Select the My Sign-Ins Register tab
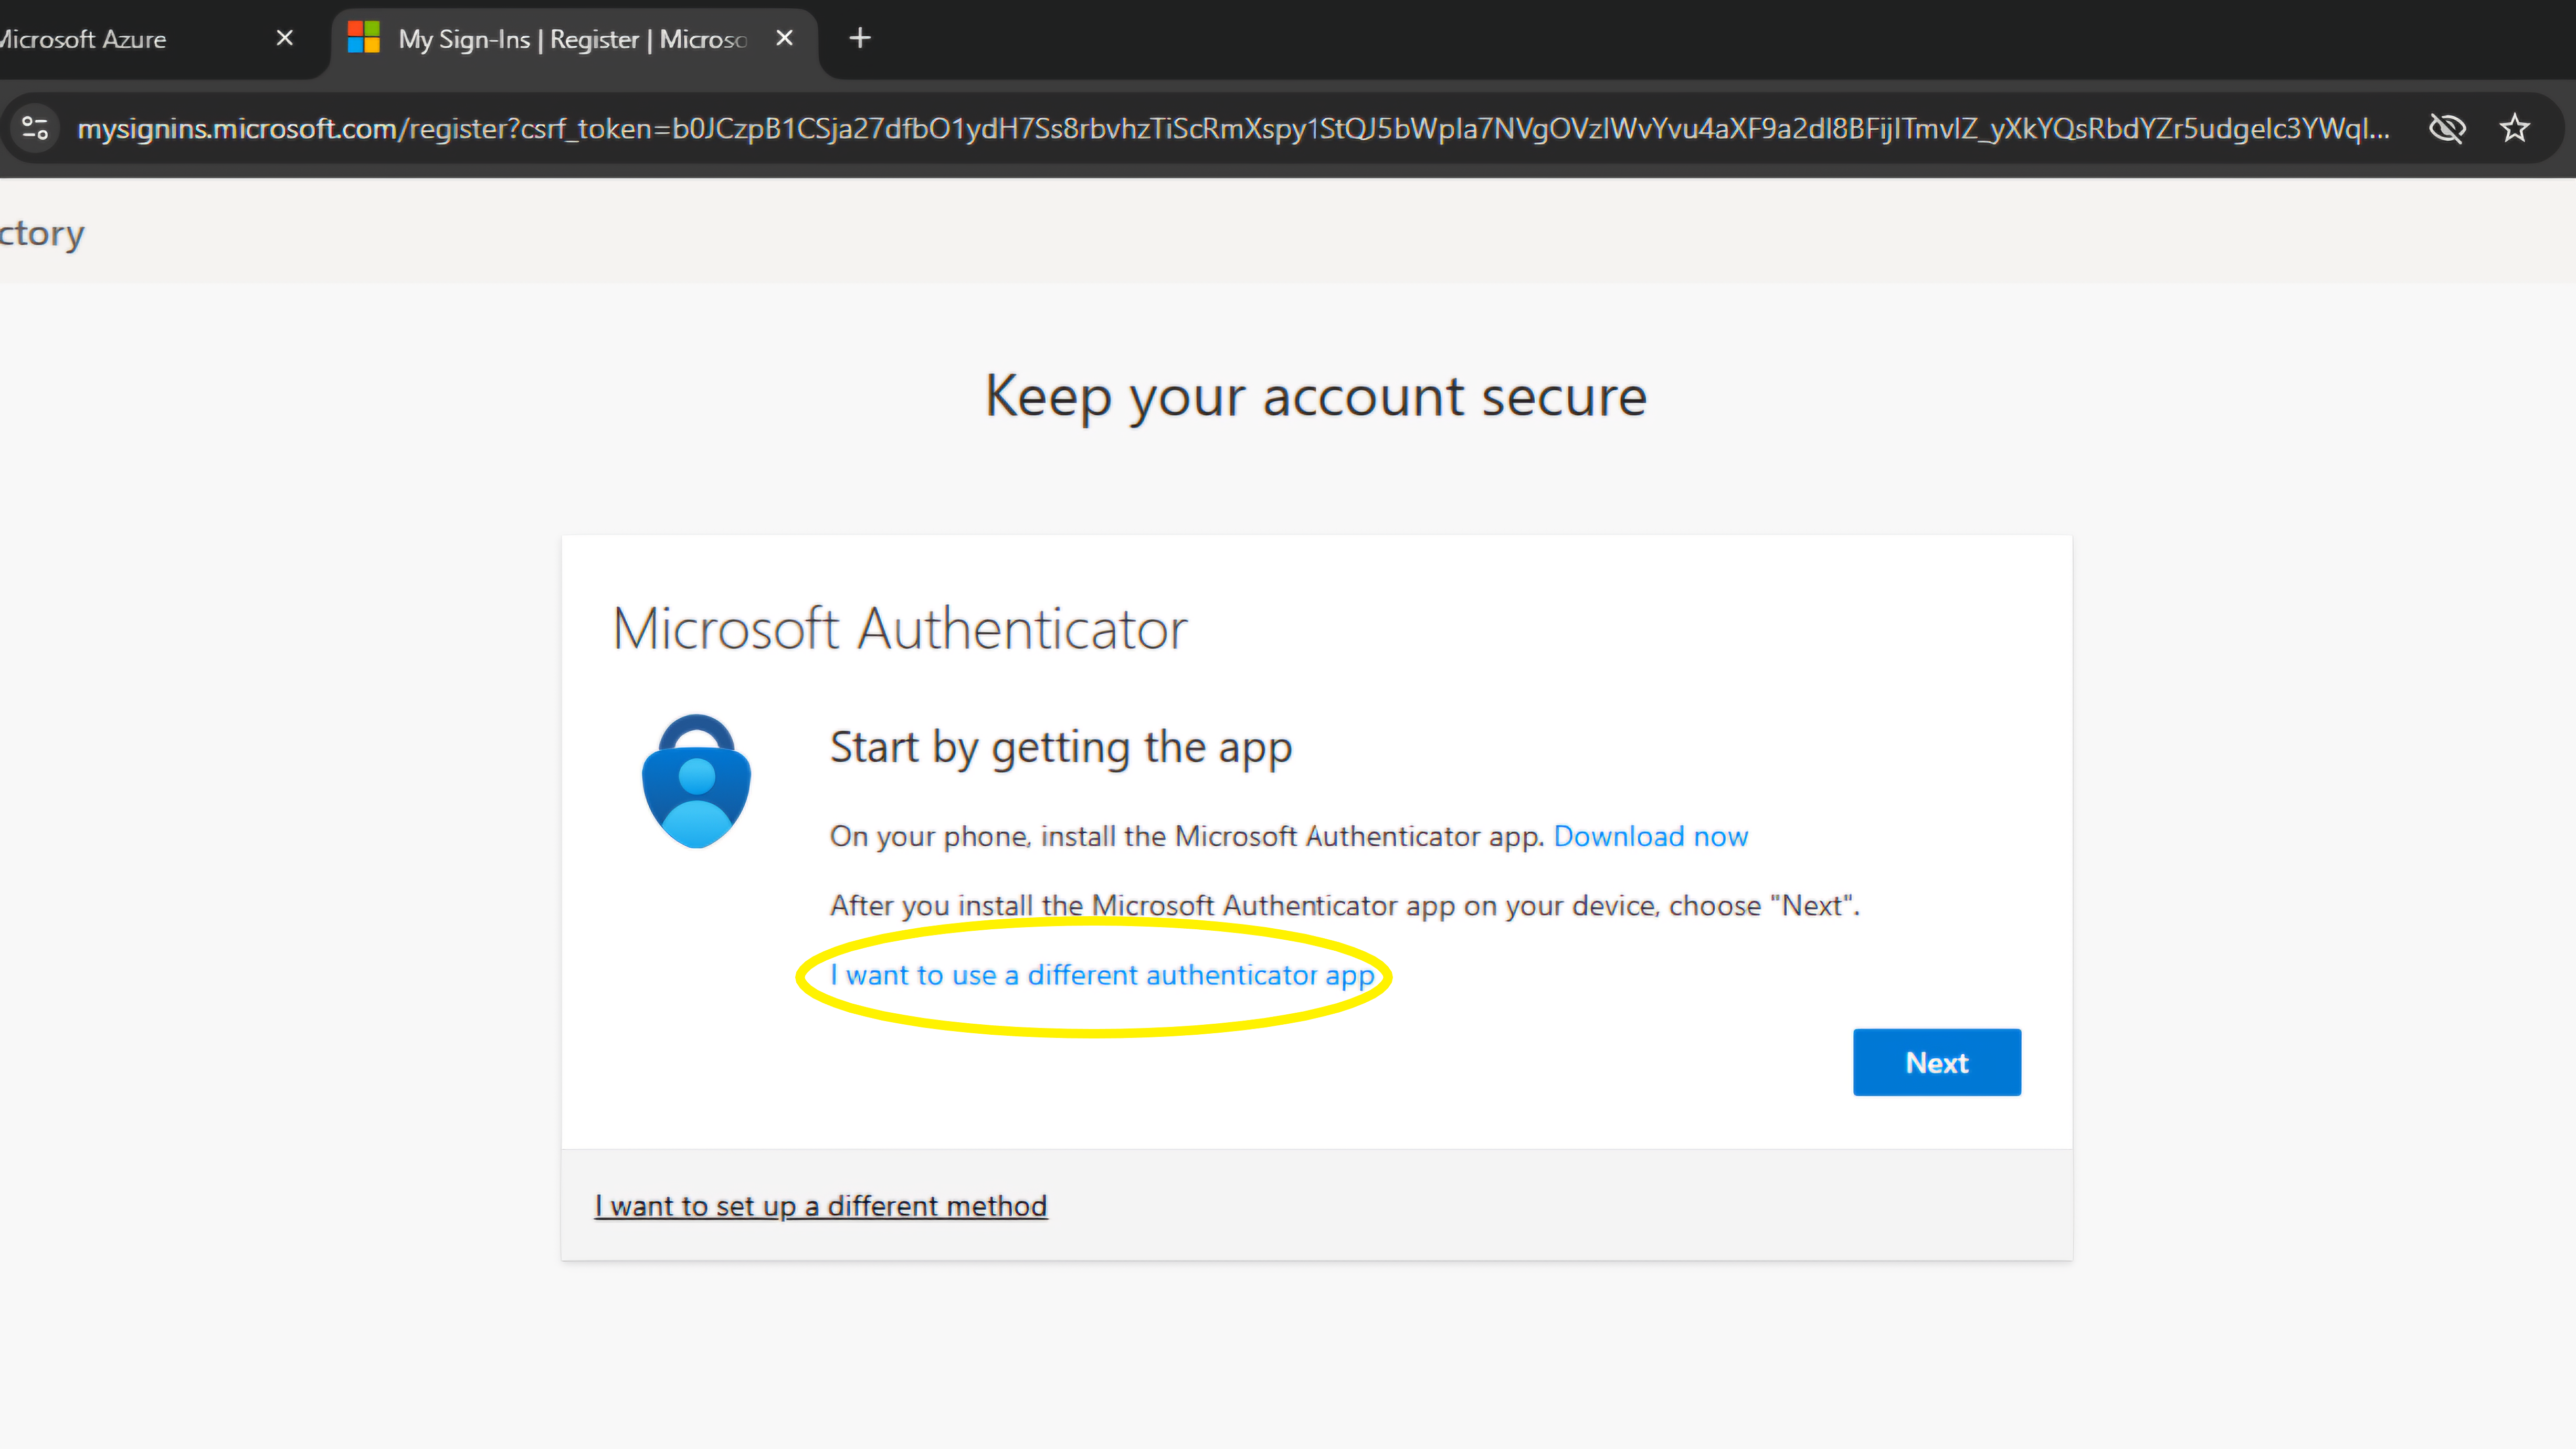Screen dimensions: 2576x1449 click(x=571, y=39)
